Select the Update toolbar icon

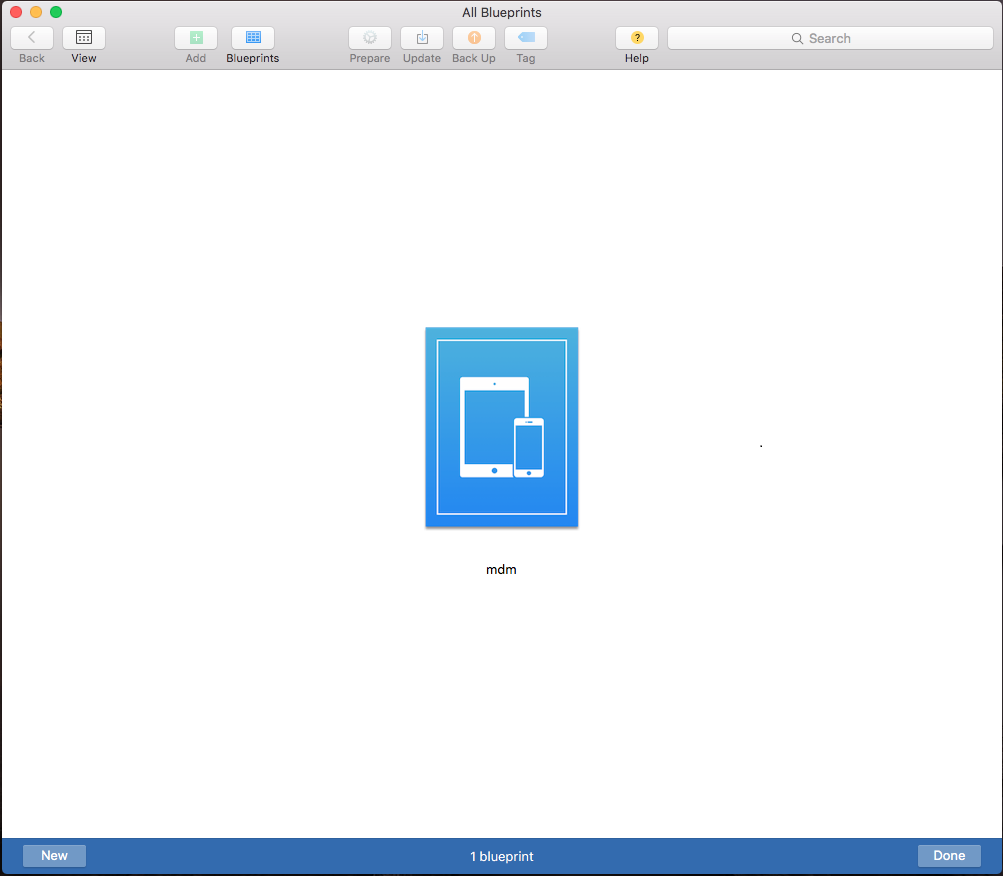click(422, 38)
